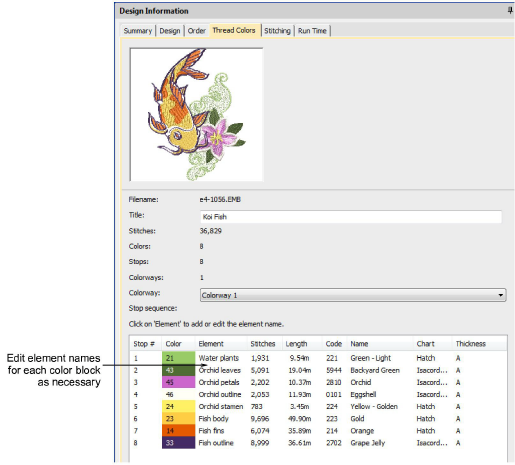Edit the 'Orchid outline' element name

(x=220, y=394)
